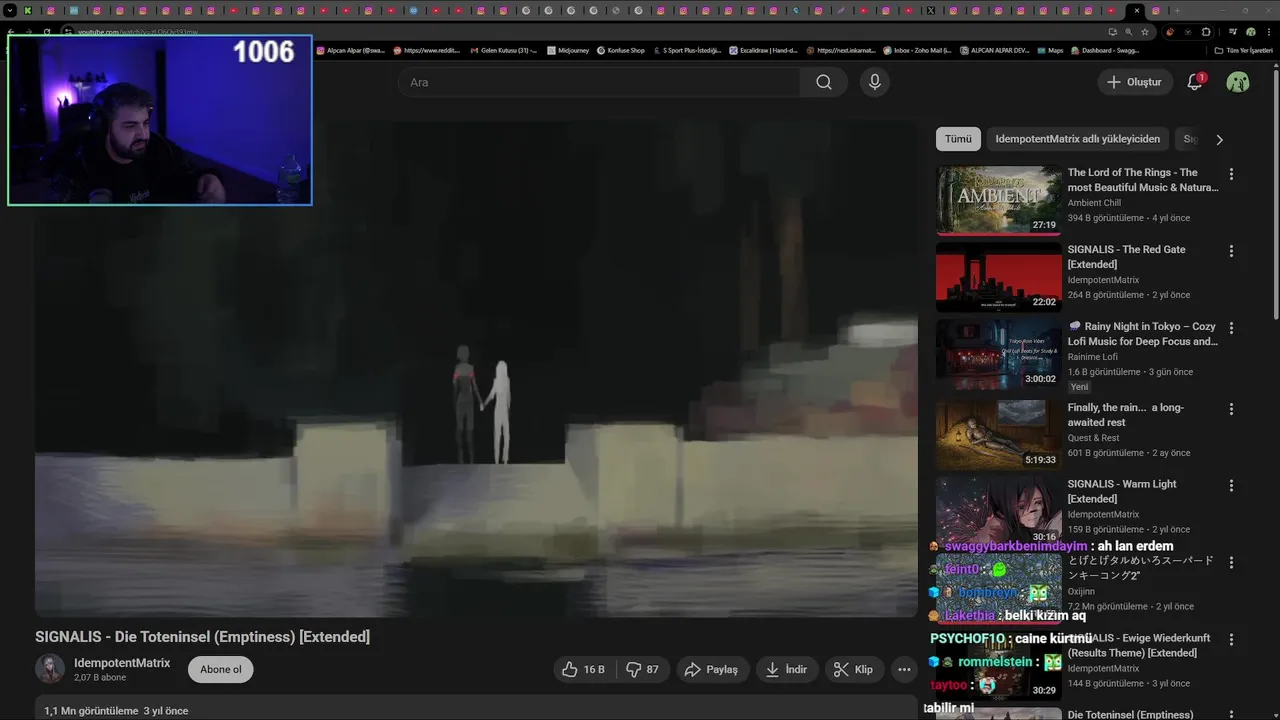1280x720 pixels.
Task: Open options for the Oxijinn video
Action: [1231, 562]
